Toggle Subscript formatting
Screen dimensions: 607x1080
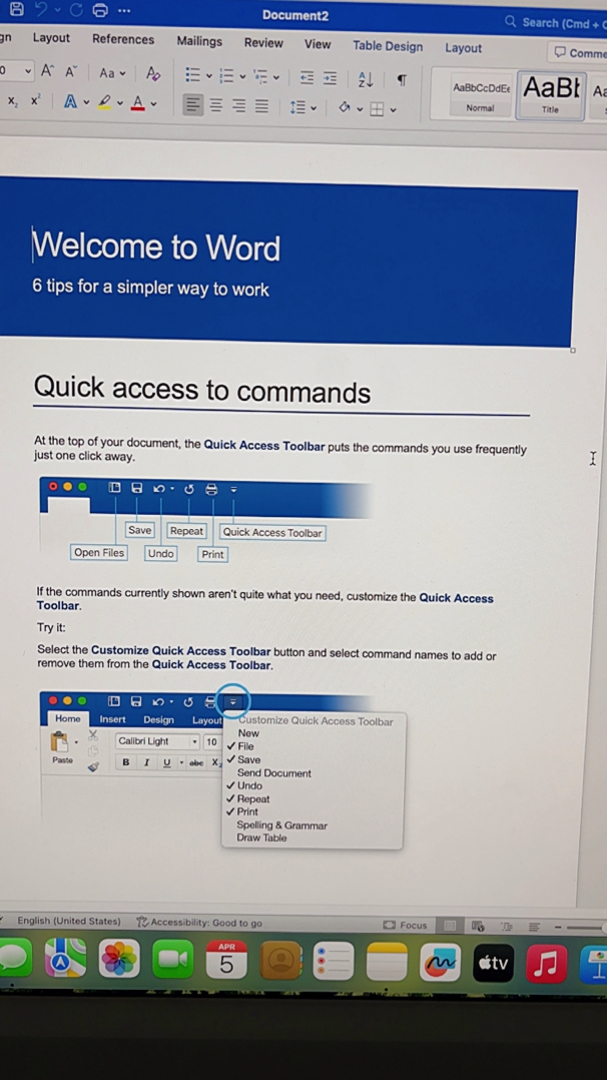click(x=13, y=101)
